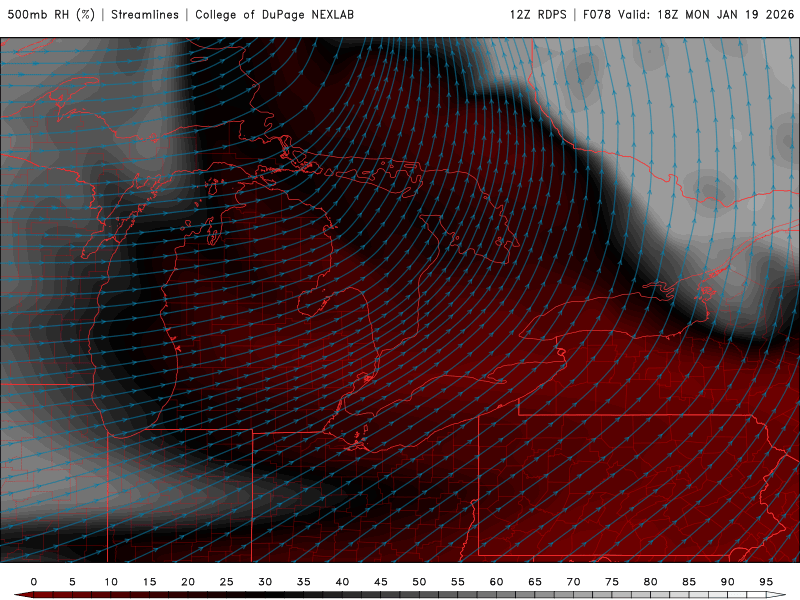
Task: Click the '75' color scale label
Action: pyautogui.click(x=612, y=582)
